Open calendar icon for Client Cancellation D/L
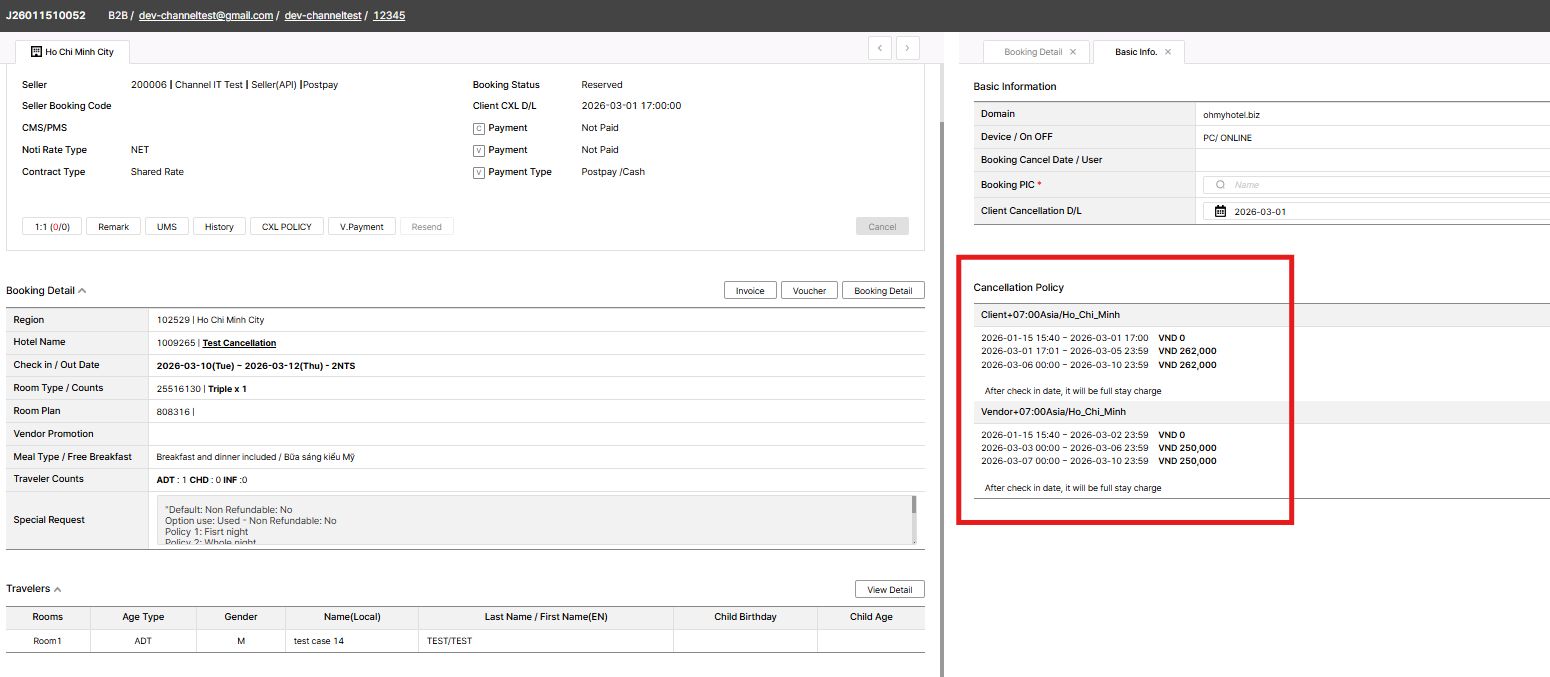Viewport: 1550px width, 677px height. (1220, 211)
